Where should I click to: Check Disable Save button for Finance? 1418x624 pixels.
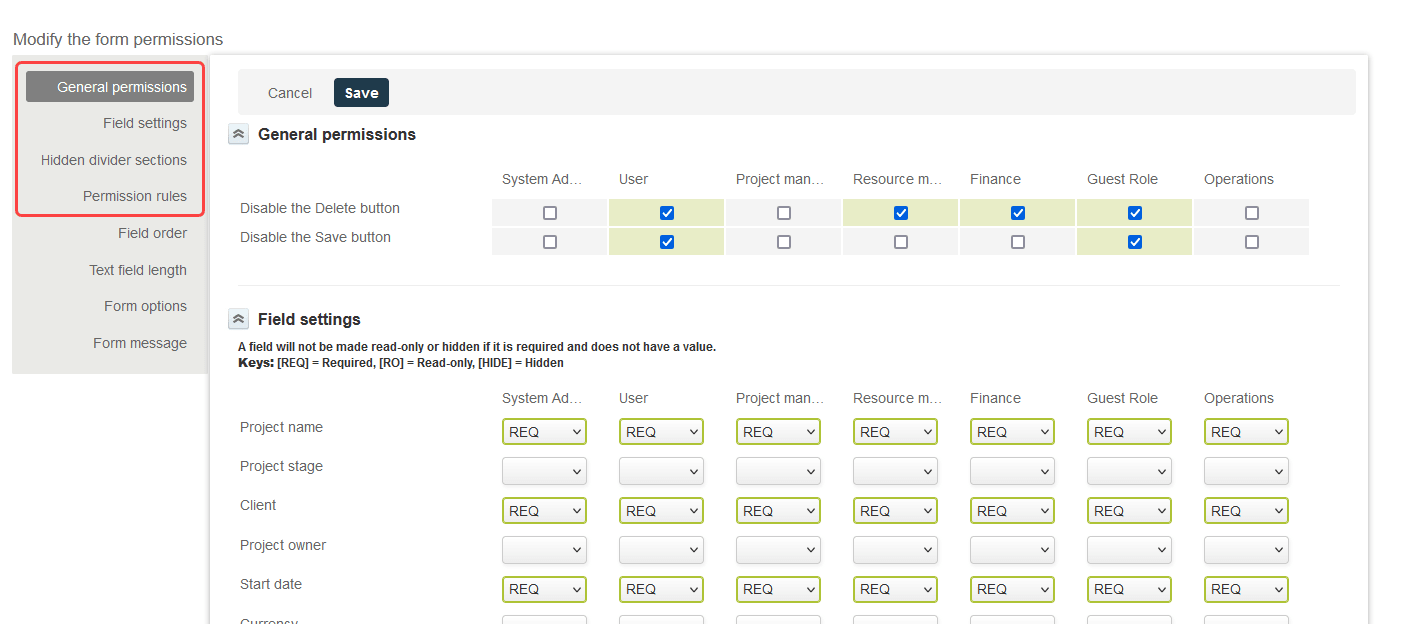point(1018,242)
